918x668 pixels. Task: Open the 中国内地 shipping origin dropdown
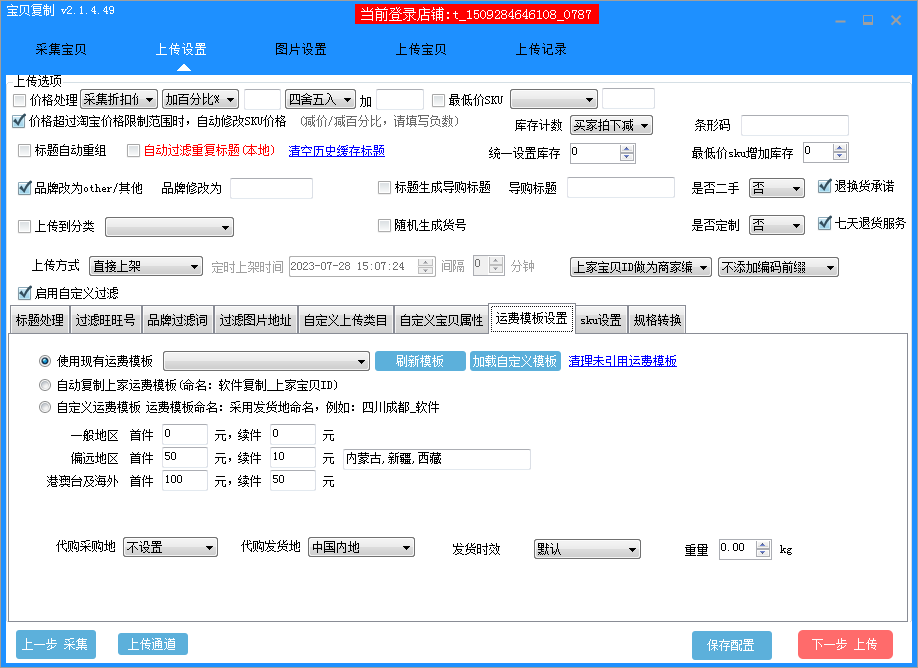pyautogui.click(x=360, y=547)
